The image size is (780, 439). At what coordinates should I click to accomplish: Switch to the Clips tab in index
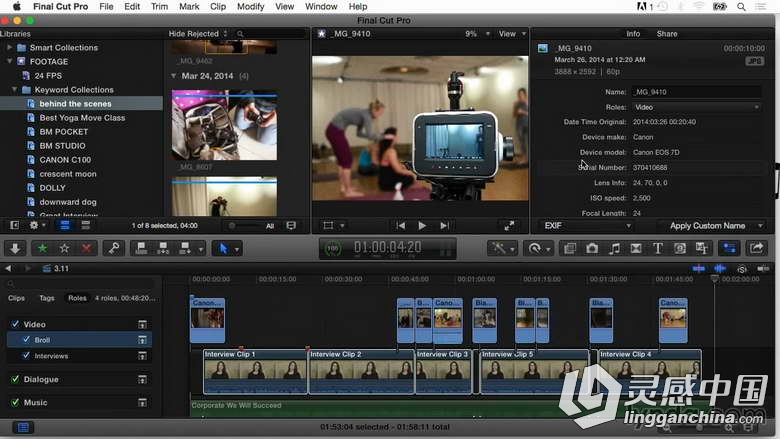(16, 298)
